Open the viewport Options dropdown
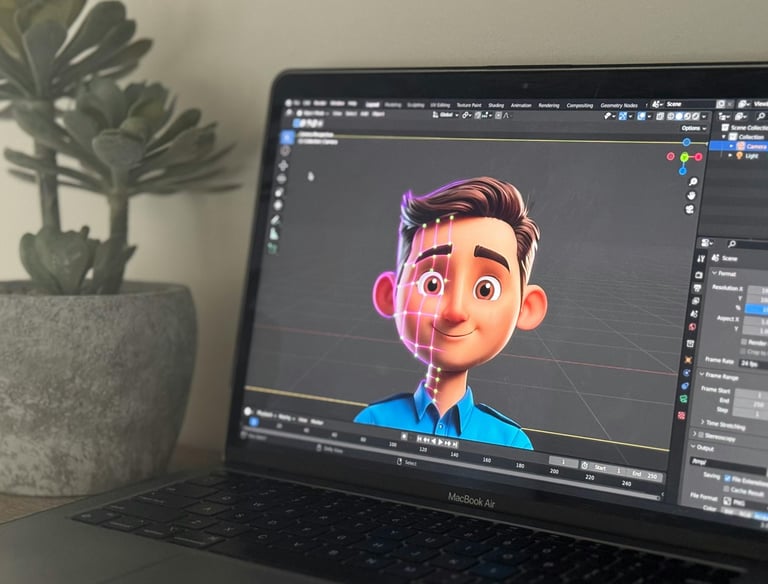This screenshot has width=768, height=584. [694, 128]
